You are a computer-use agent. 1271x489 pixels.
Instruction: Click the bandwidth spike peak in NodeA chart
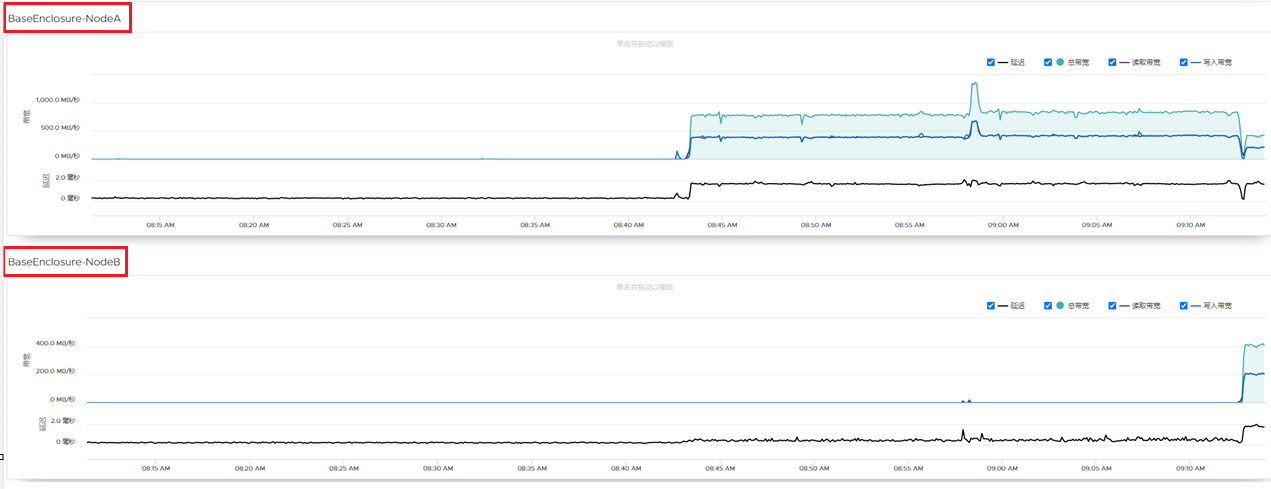[974, 85]
